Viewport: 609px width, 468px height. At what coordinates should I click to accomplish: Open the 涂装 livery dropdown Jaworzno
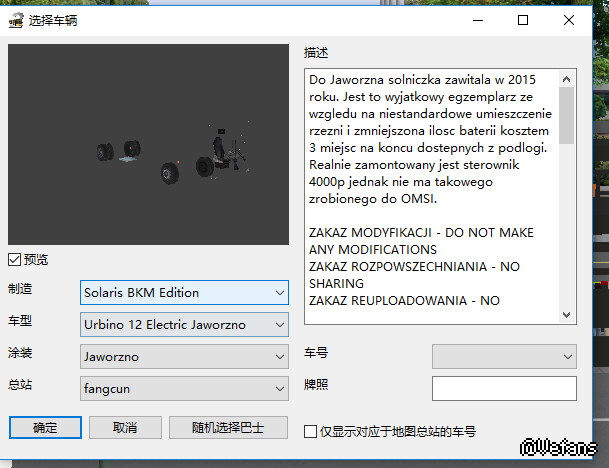[184, 357]
